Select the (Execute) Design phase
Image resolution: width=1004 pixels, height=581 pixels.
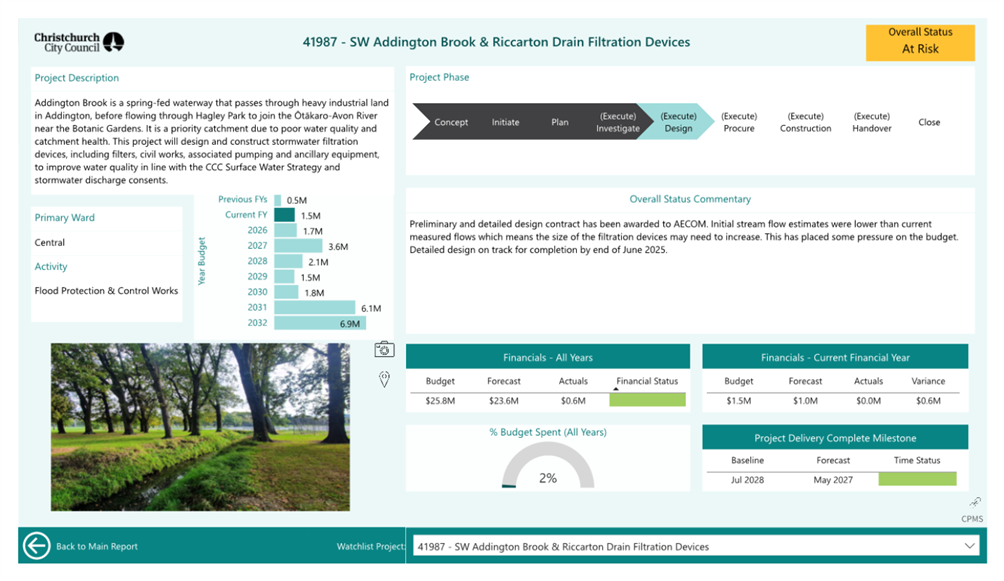[x=678, y=122]
